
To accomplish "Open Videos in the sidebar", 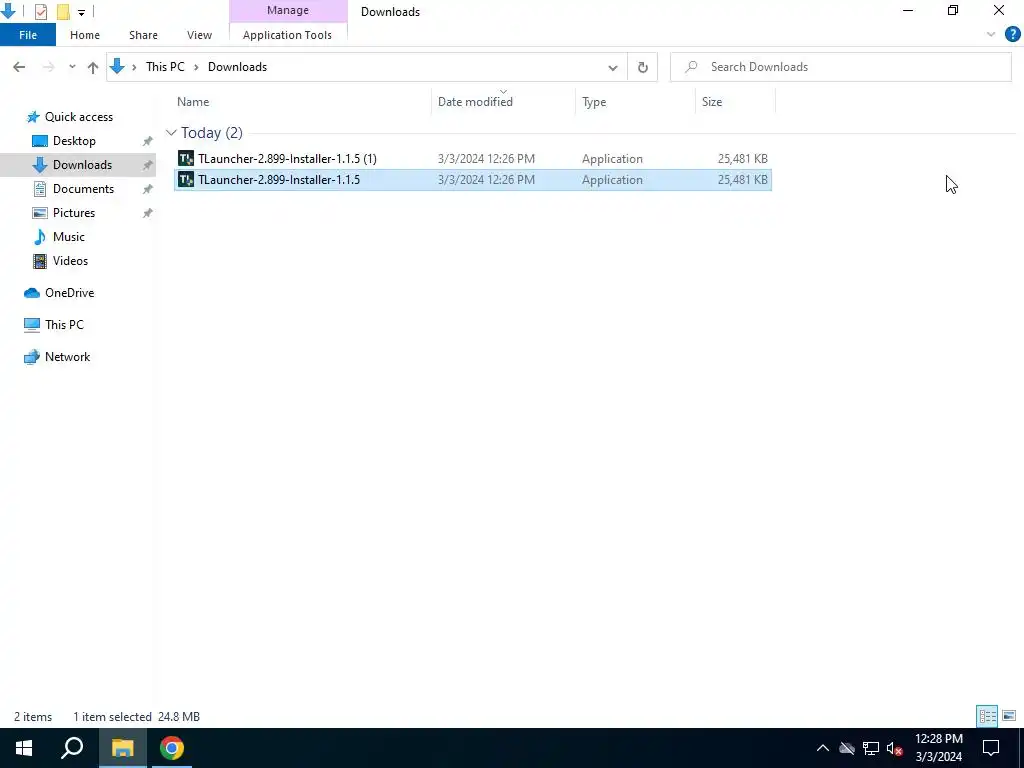I will [70, 261].
